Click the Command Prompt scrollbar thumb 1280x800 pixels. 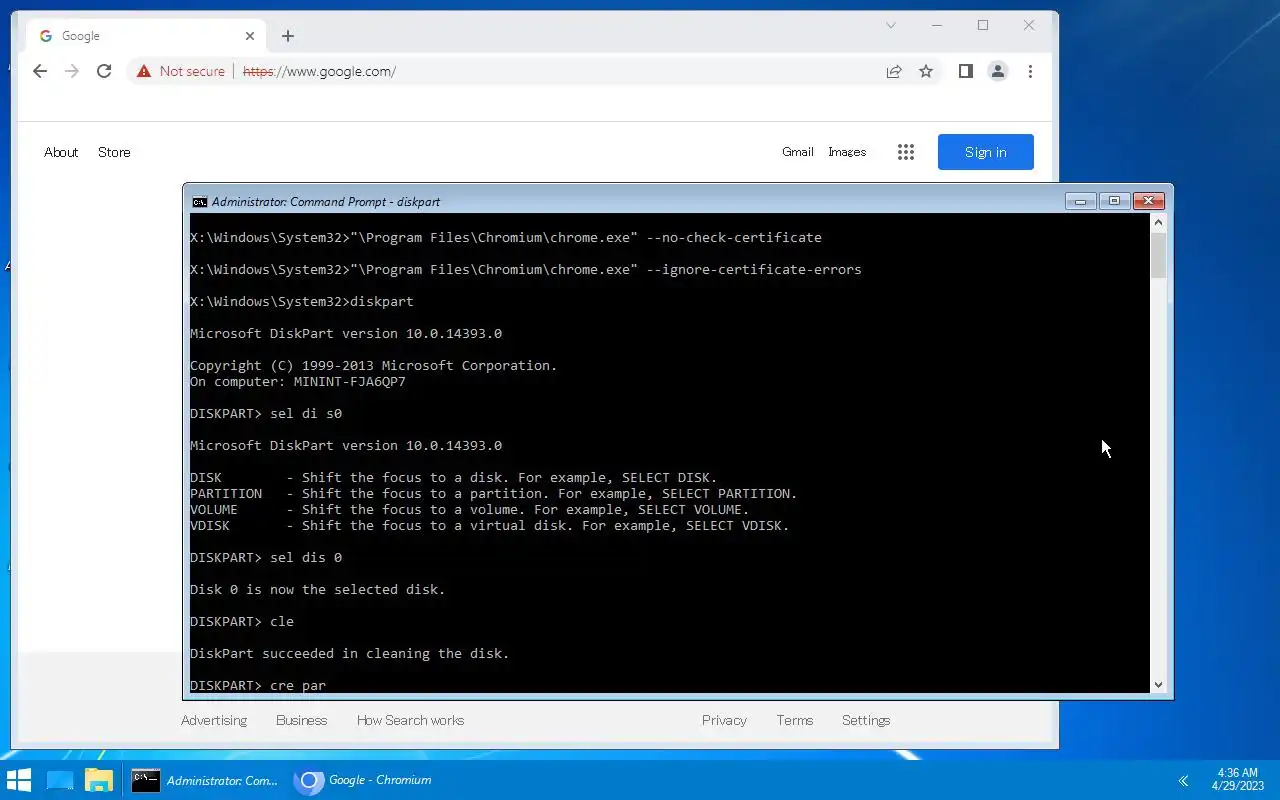1159,255
